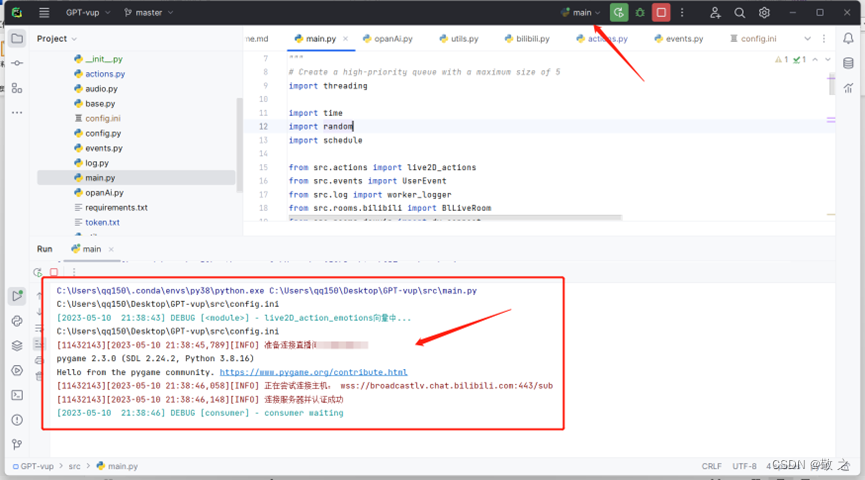The width and height of the screenshot is (865, 480).
Task: Click CRLF line separator status
Action: 712,466
